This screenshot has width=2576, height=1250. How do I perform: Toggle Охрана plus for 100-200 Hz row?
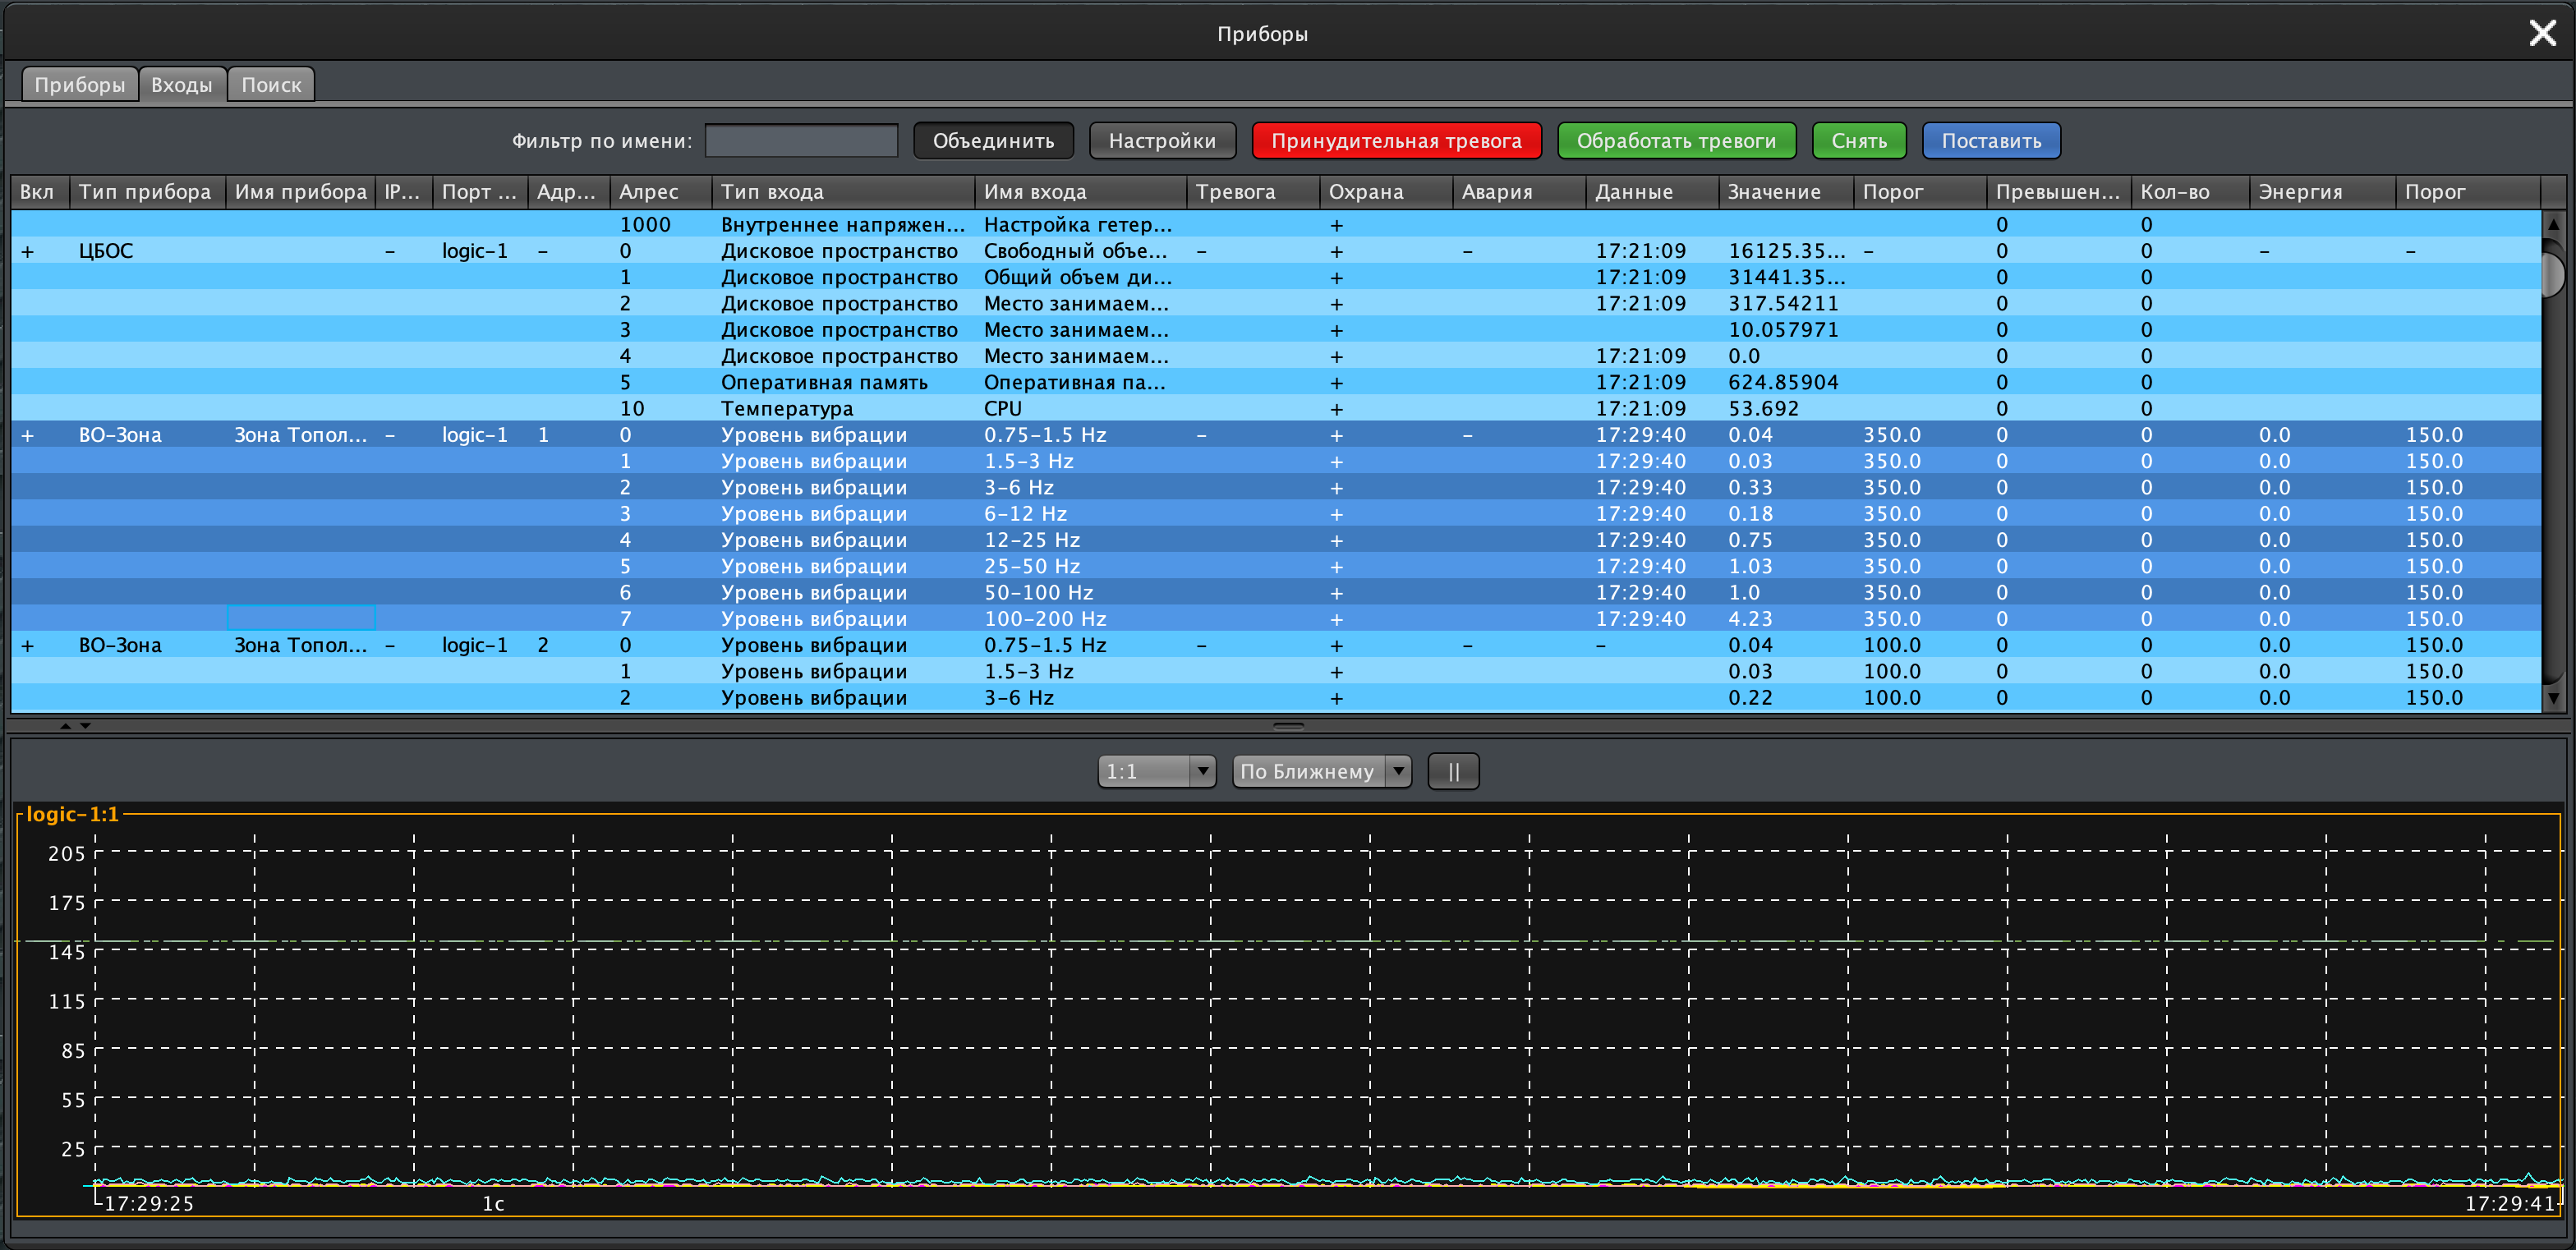[1336, 619]
